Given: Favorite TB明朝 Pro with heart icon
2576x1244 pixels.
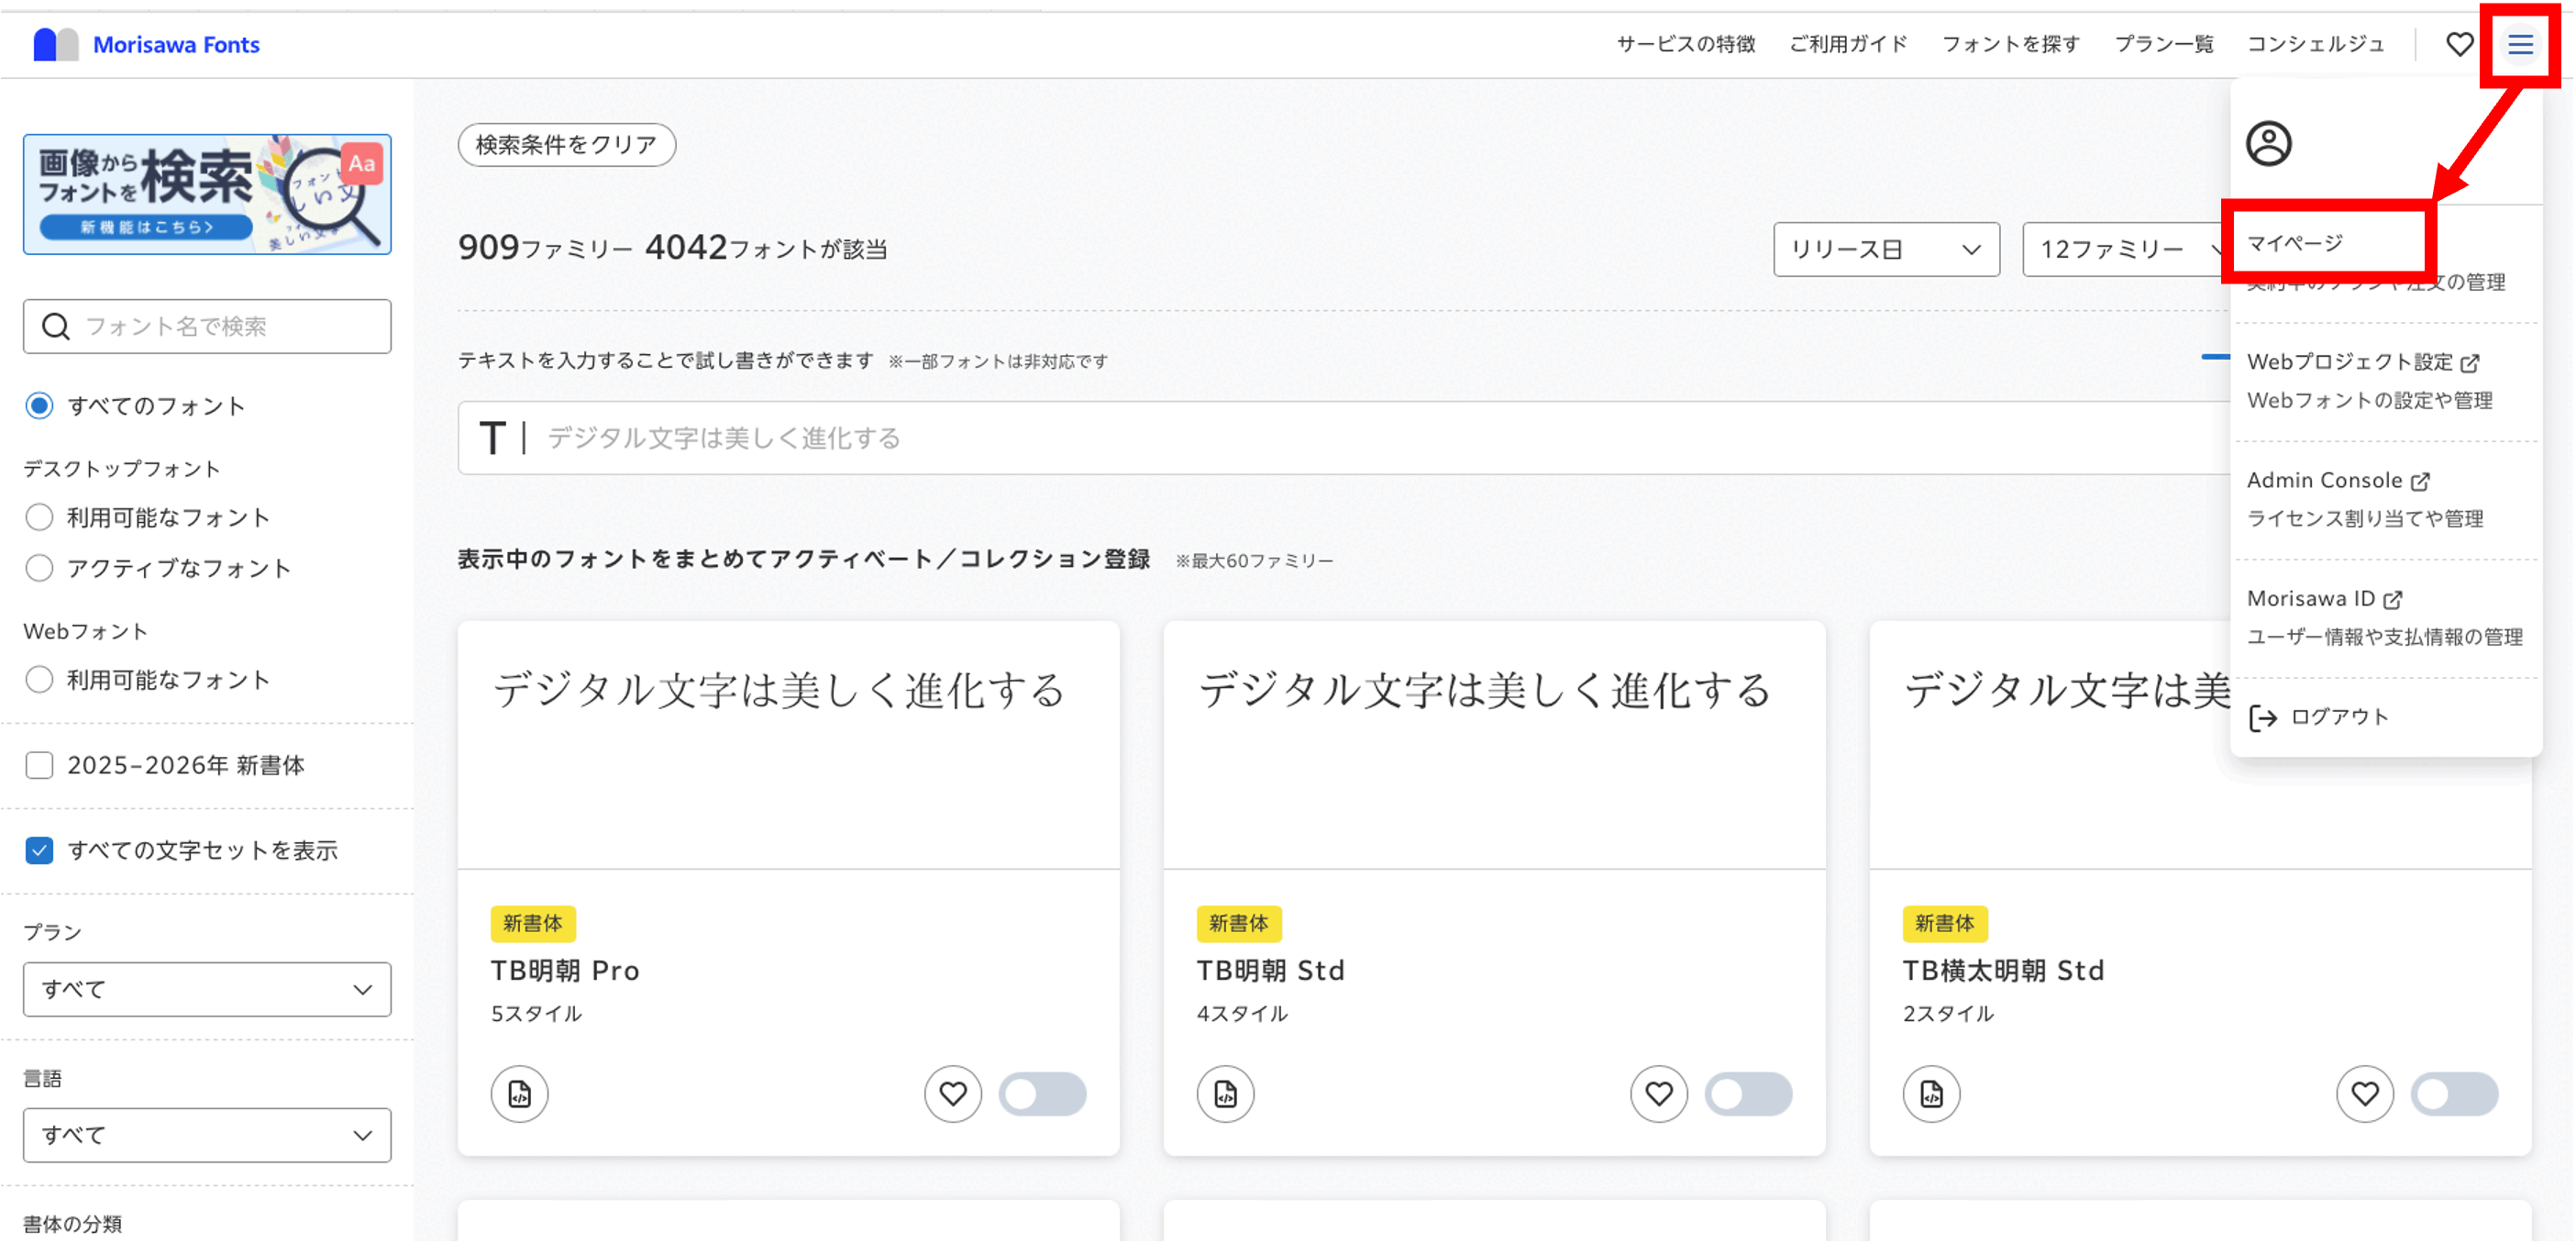Looking at the screenshot, I should point(953,1094).
